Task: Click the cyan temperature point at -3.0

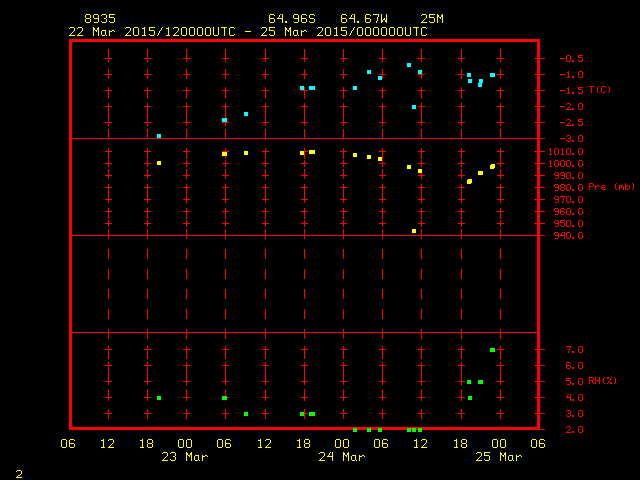Action: coord(159,135)
